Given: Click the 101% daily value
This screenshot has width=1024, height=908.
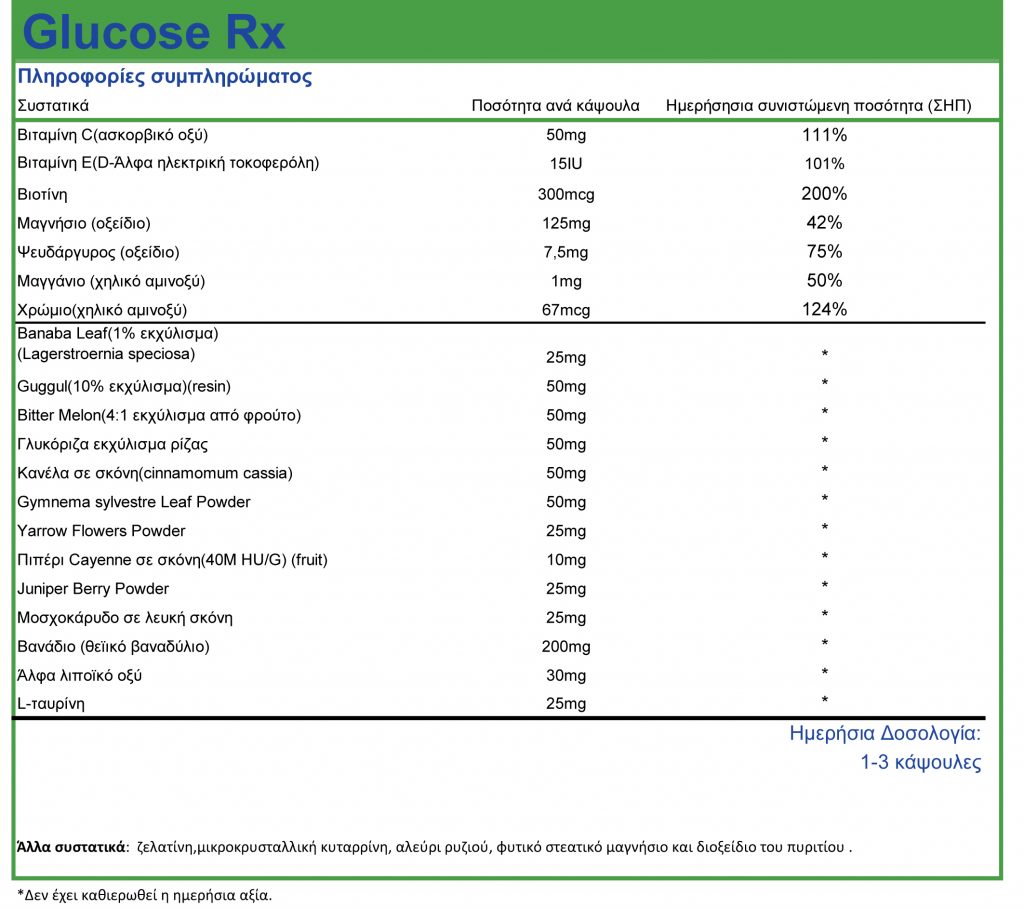Looking at the screenshot, I should (x=824, y=164).
